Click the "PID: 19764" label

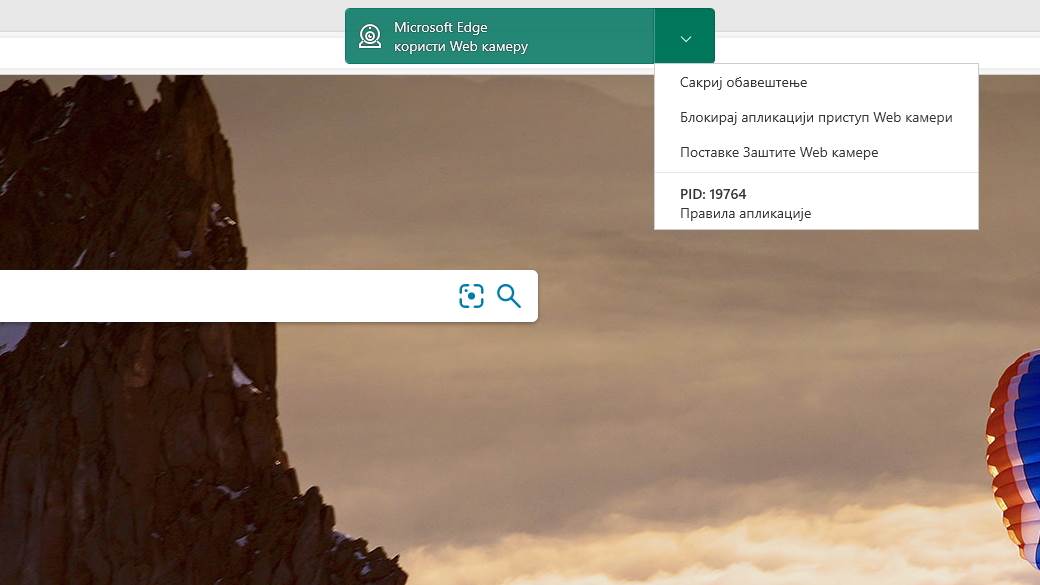point(713,194)
